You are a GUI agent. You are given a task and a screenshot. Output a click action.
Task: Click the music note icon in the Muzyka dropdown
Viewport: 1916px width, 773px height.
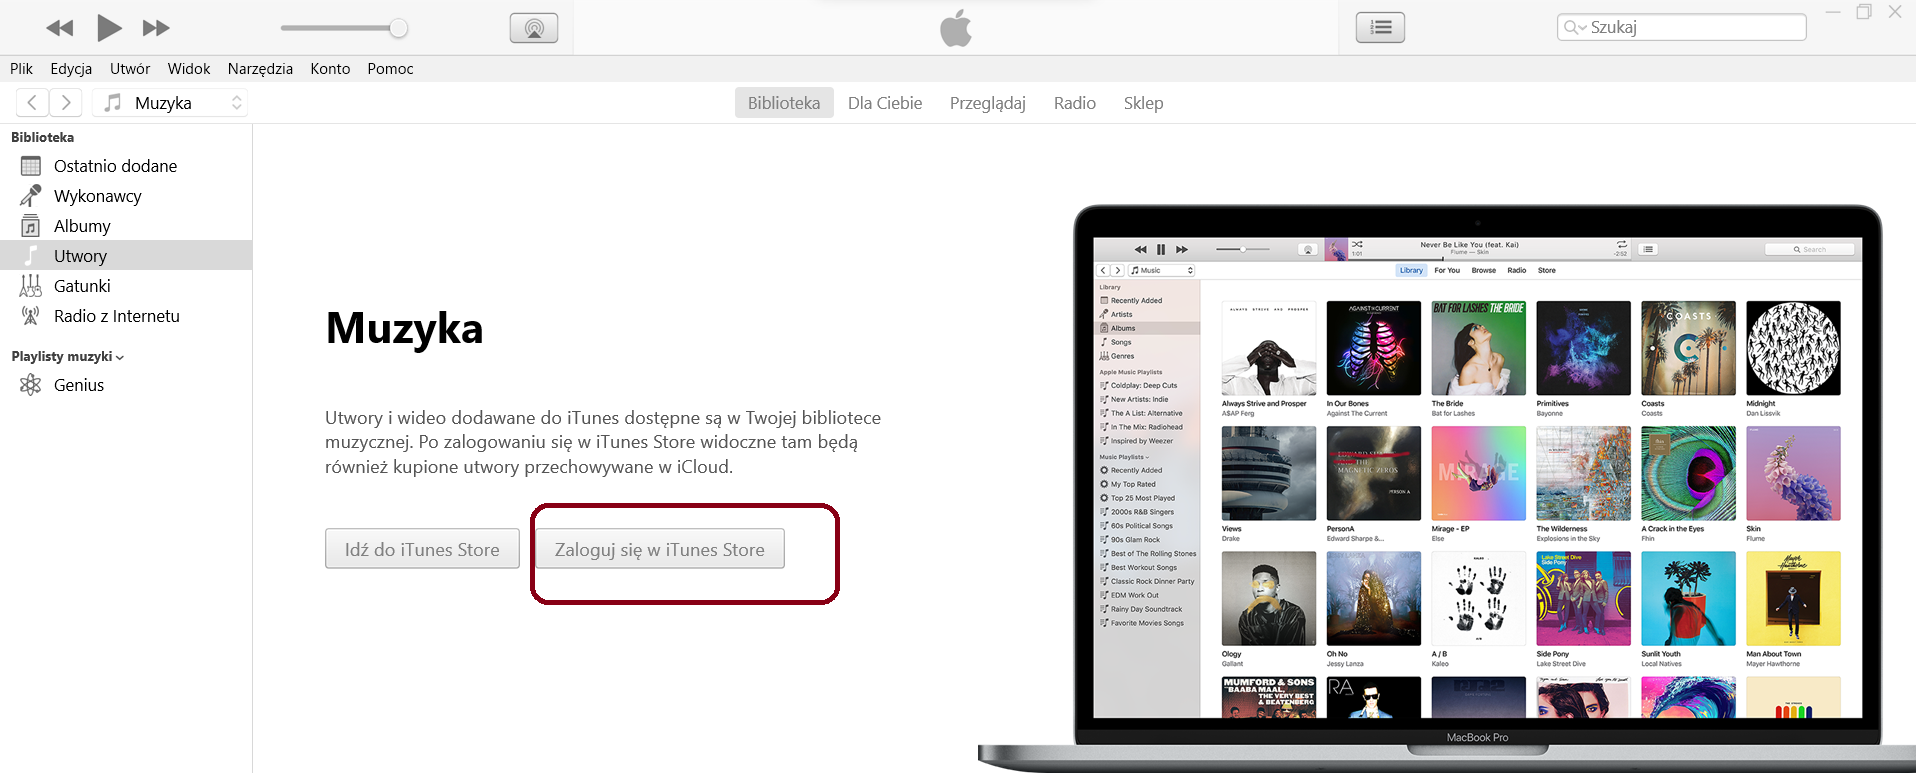coord(113,102)
